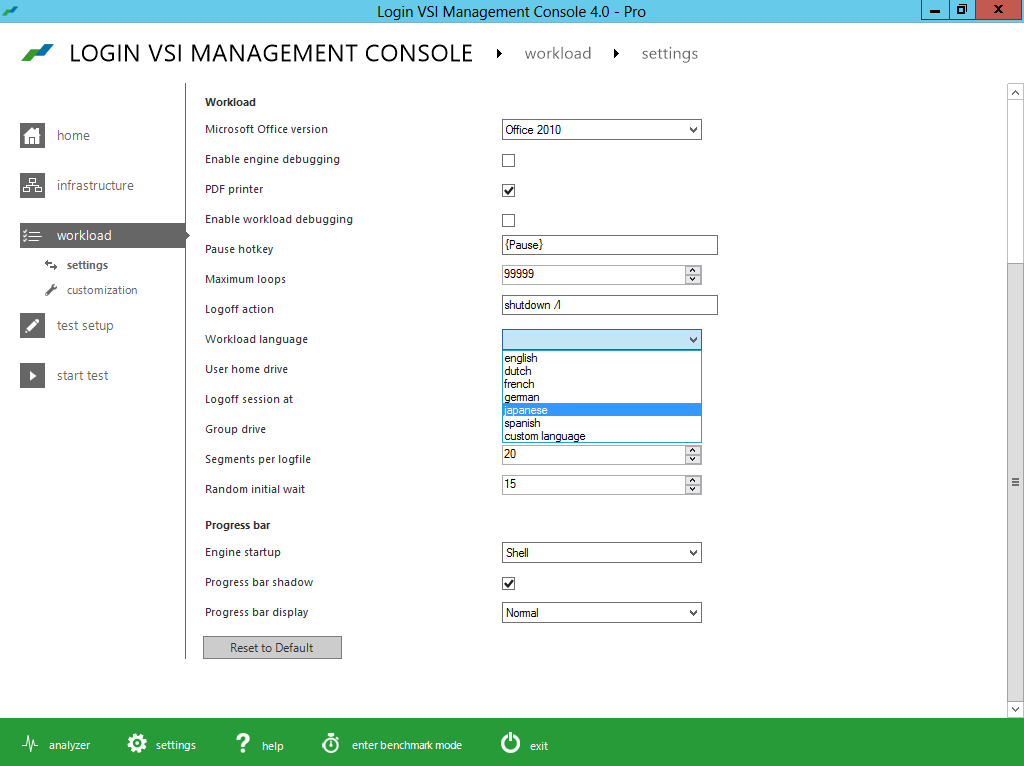Open infrastructure via its network icon
1024x766 pixels.
33,186
